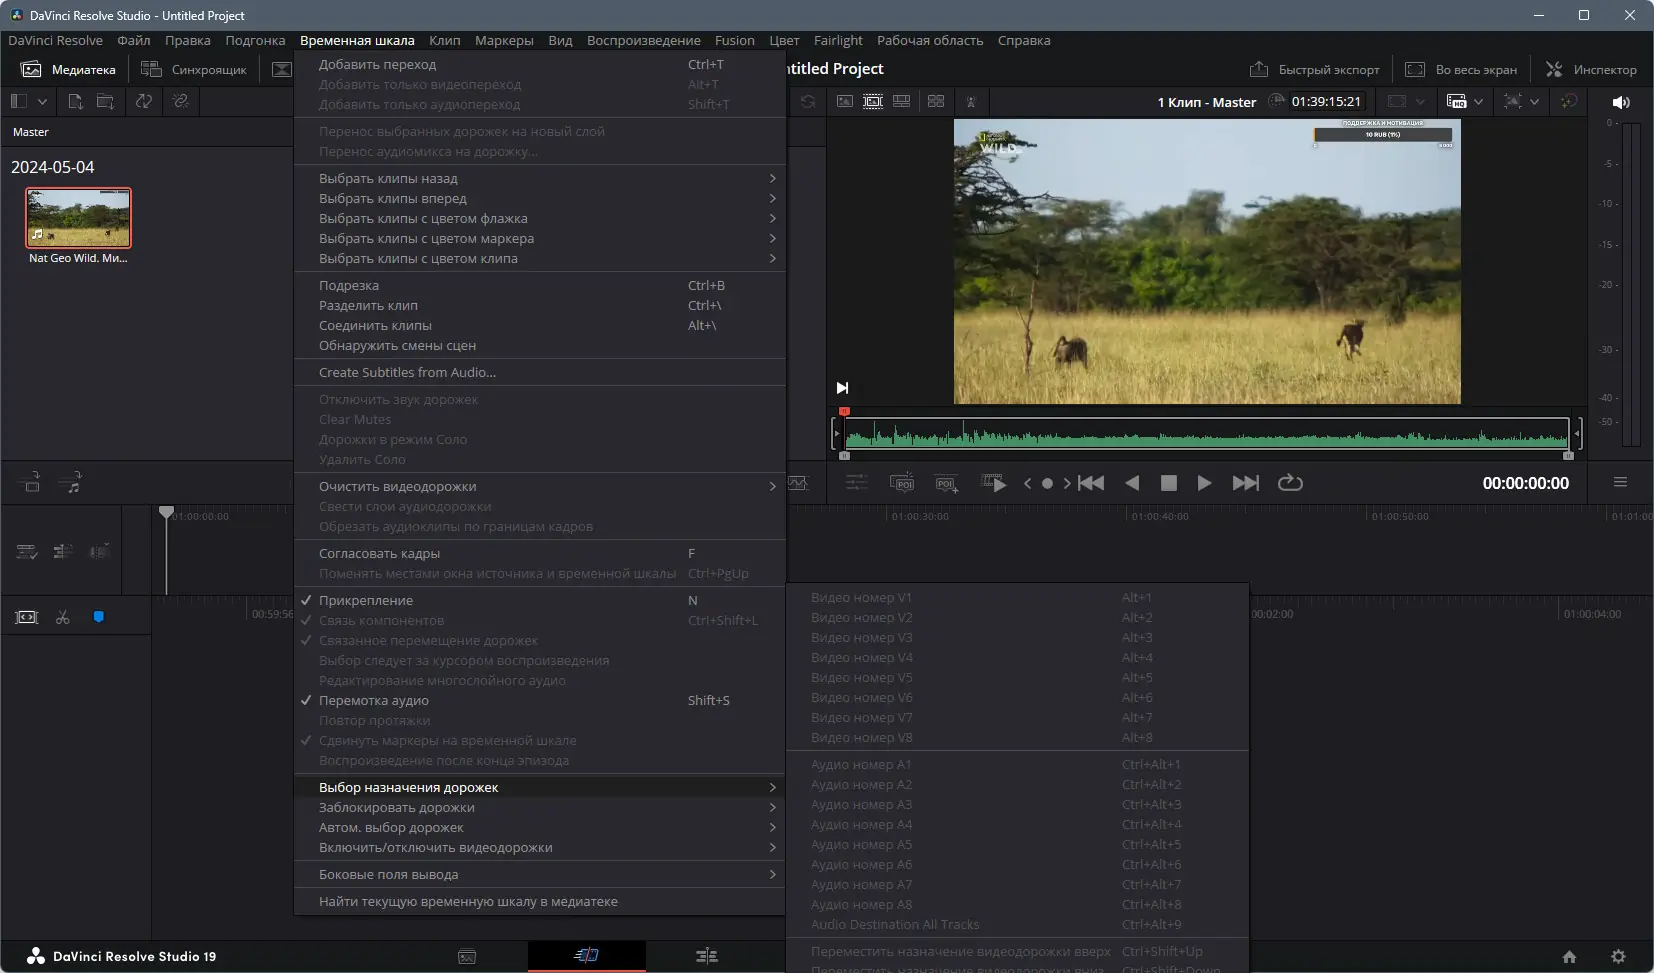Click the Stop playback button

(1168, 483)
